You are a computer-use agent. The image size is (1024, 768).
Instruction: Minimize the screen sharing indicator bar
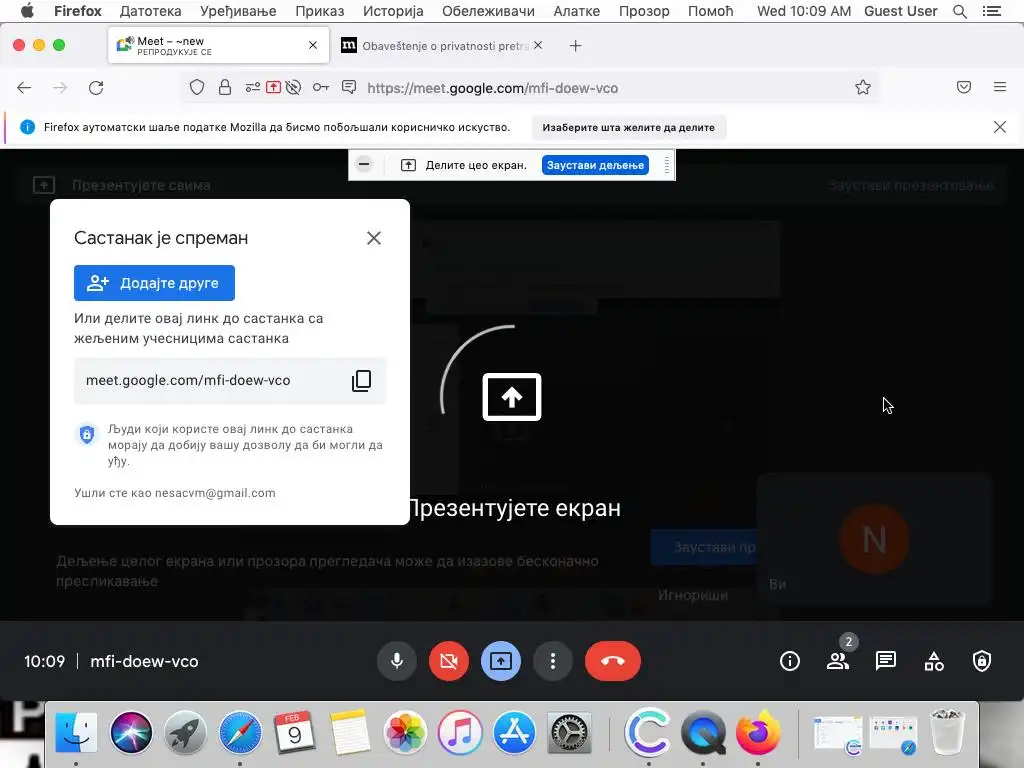(x=364, y=165)
